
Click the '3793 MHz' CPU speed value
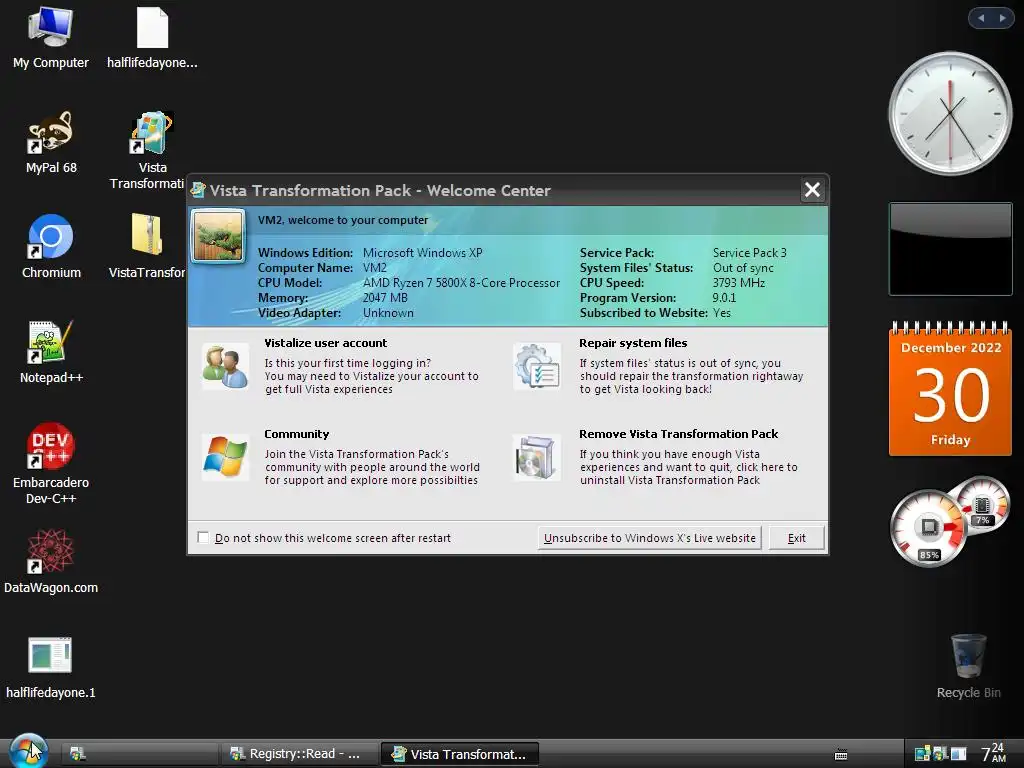coord(738,283)
